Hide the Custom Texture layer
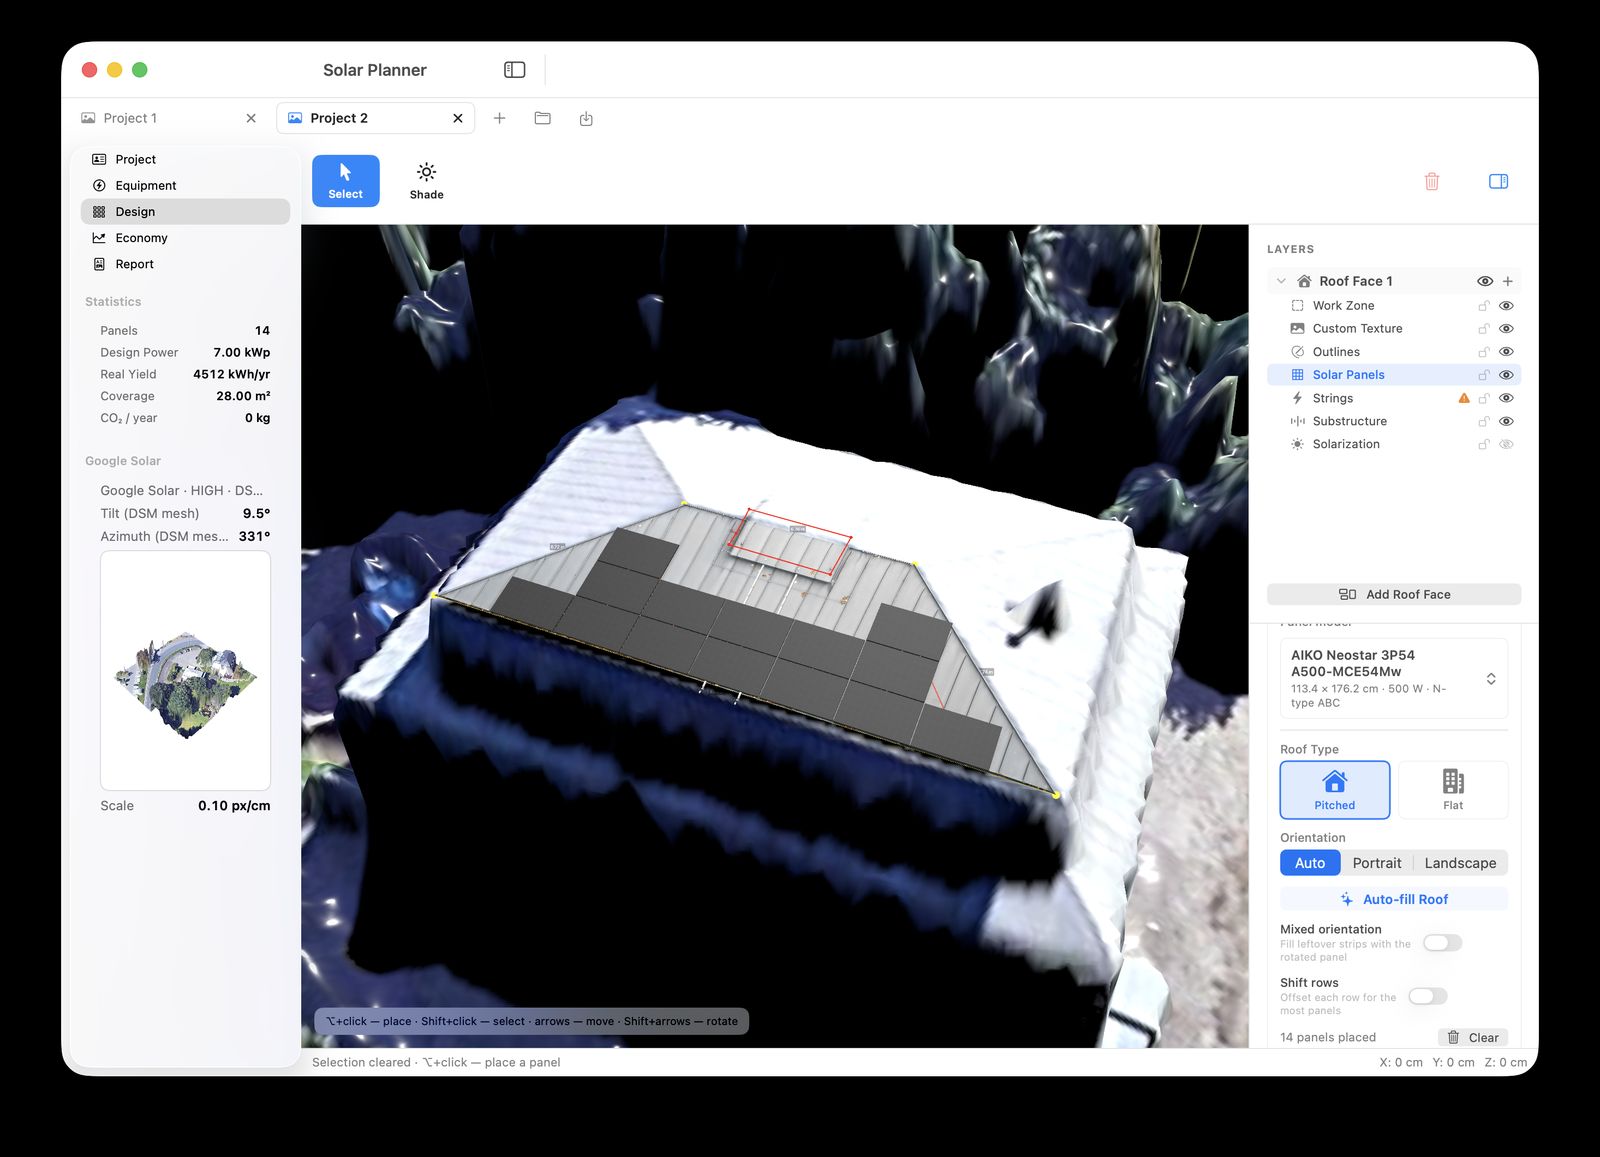This screenshot has height=1157, width=1600. (1506, 329)
